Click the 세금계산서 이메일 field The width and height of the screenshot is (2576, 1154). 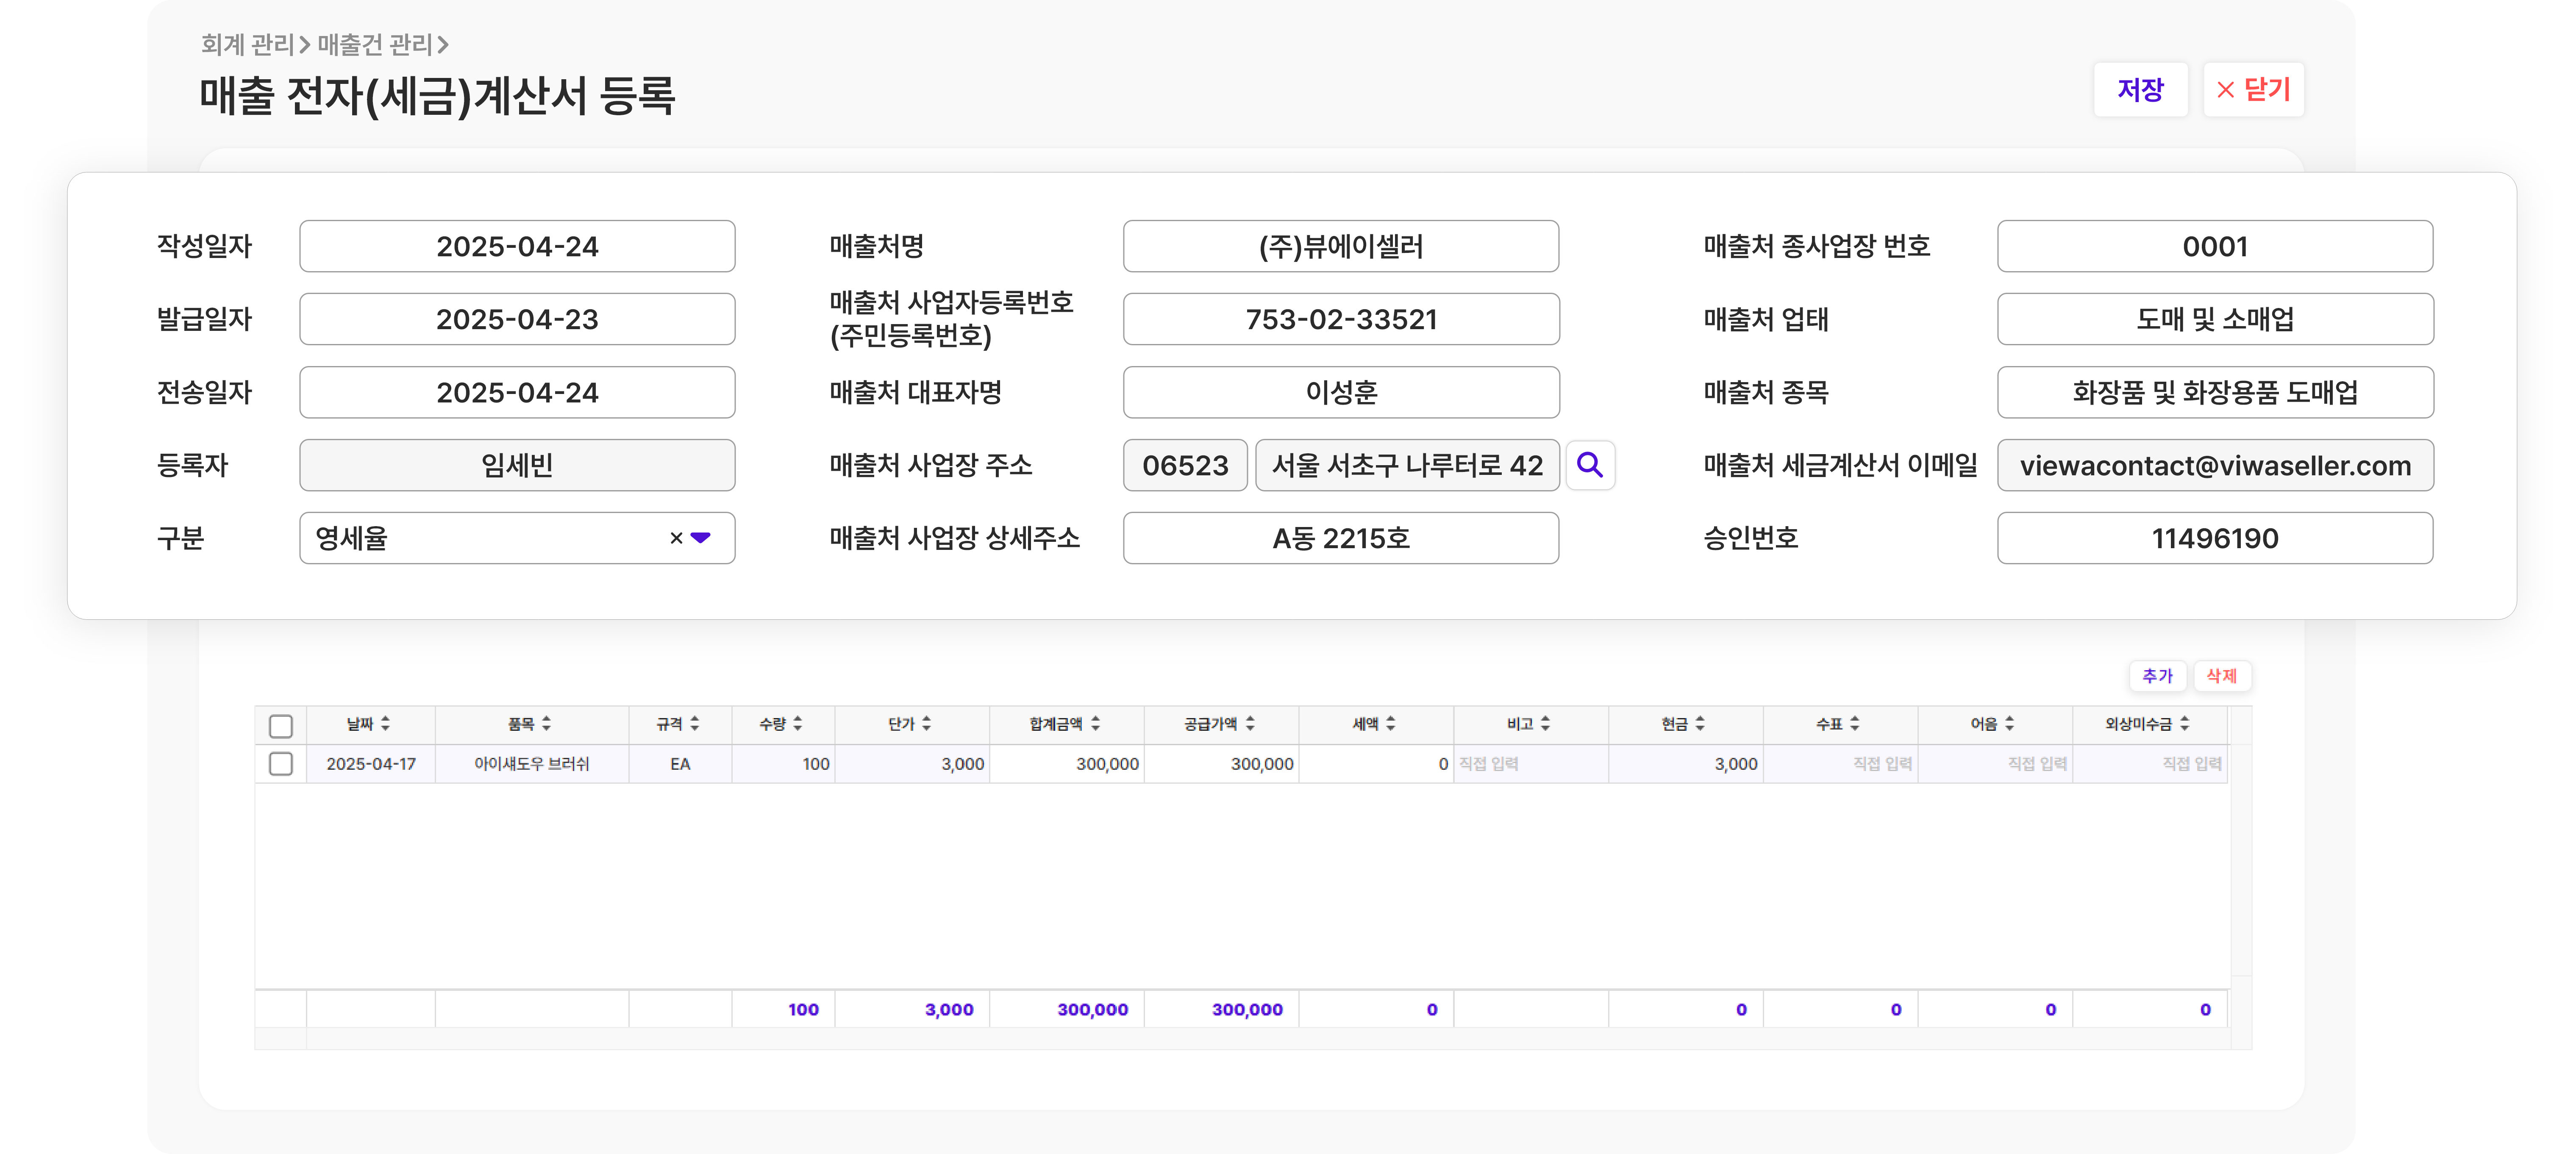click(x=2215, y=465)
